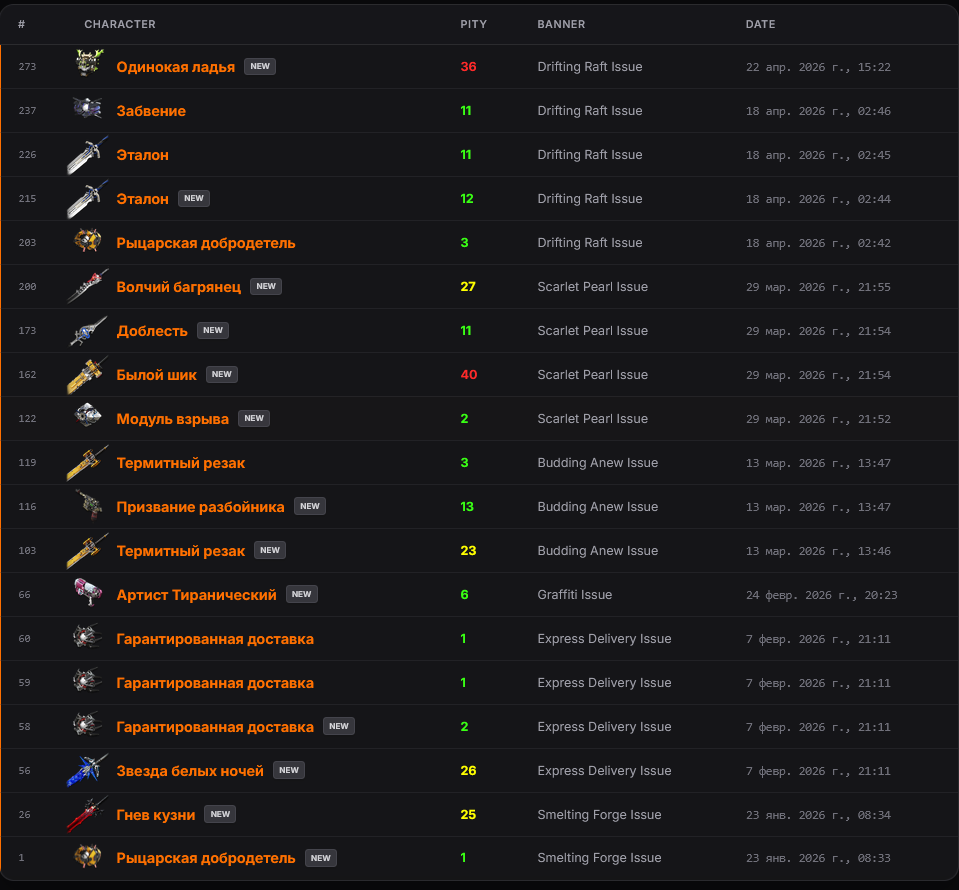Click the NEW badge beside Одинокая ладья

tap(260, 66)
